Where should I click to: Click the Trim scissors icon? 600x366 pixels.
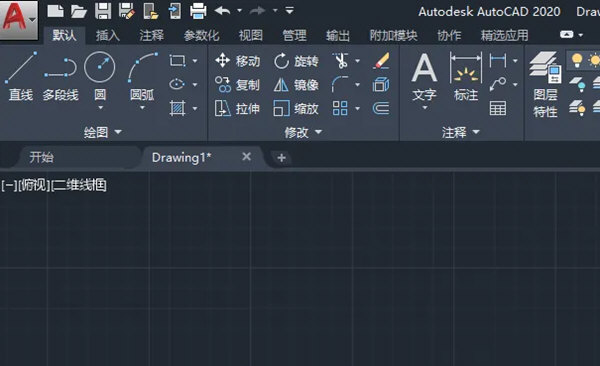pyautogui.click(x=341, y=60)
